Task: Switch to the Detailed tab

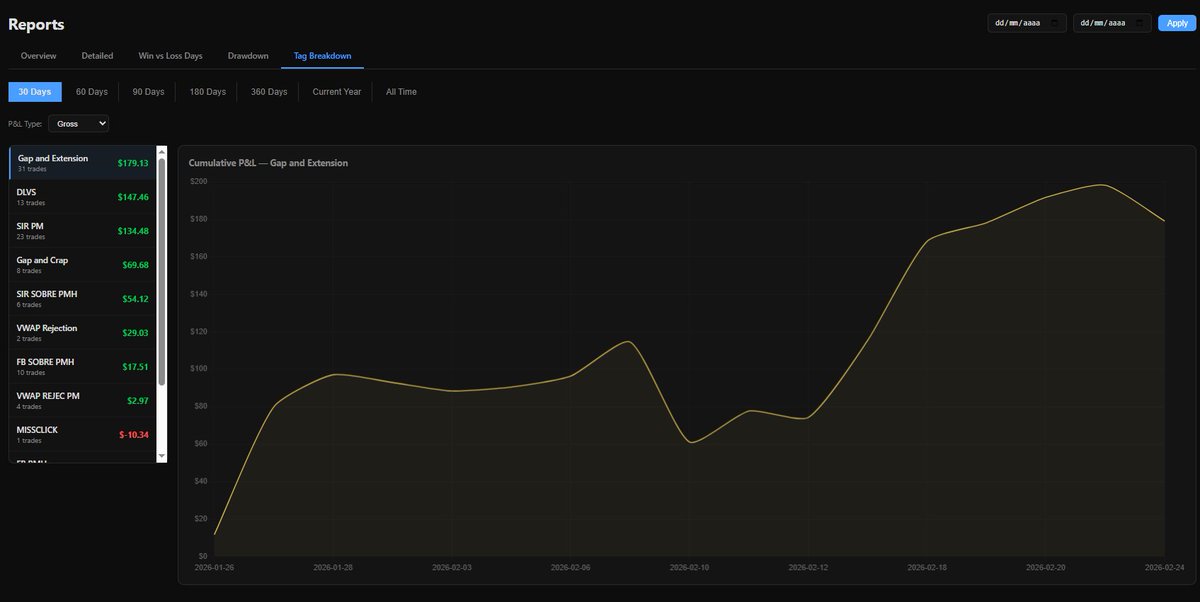Action: point(97,56)
